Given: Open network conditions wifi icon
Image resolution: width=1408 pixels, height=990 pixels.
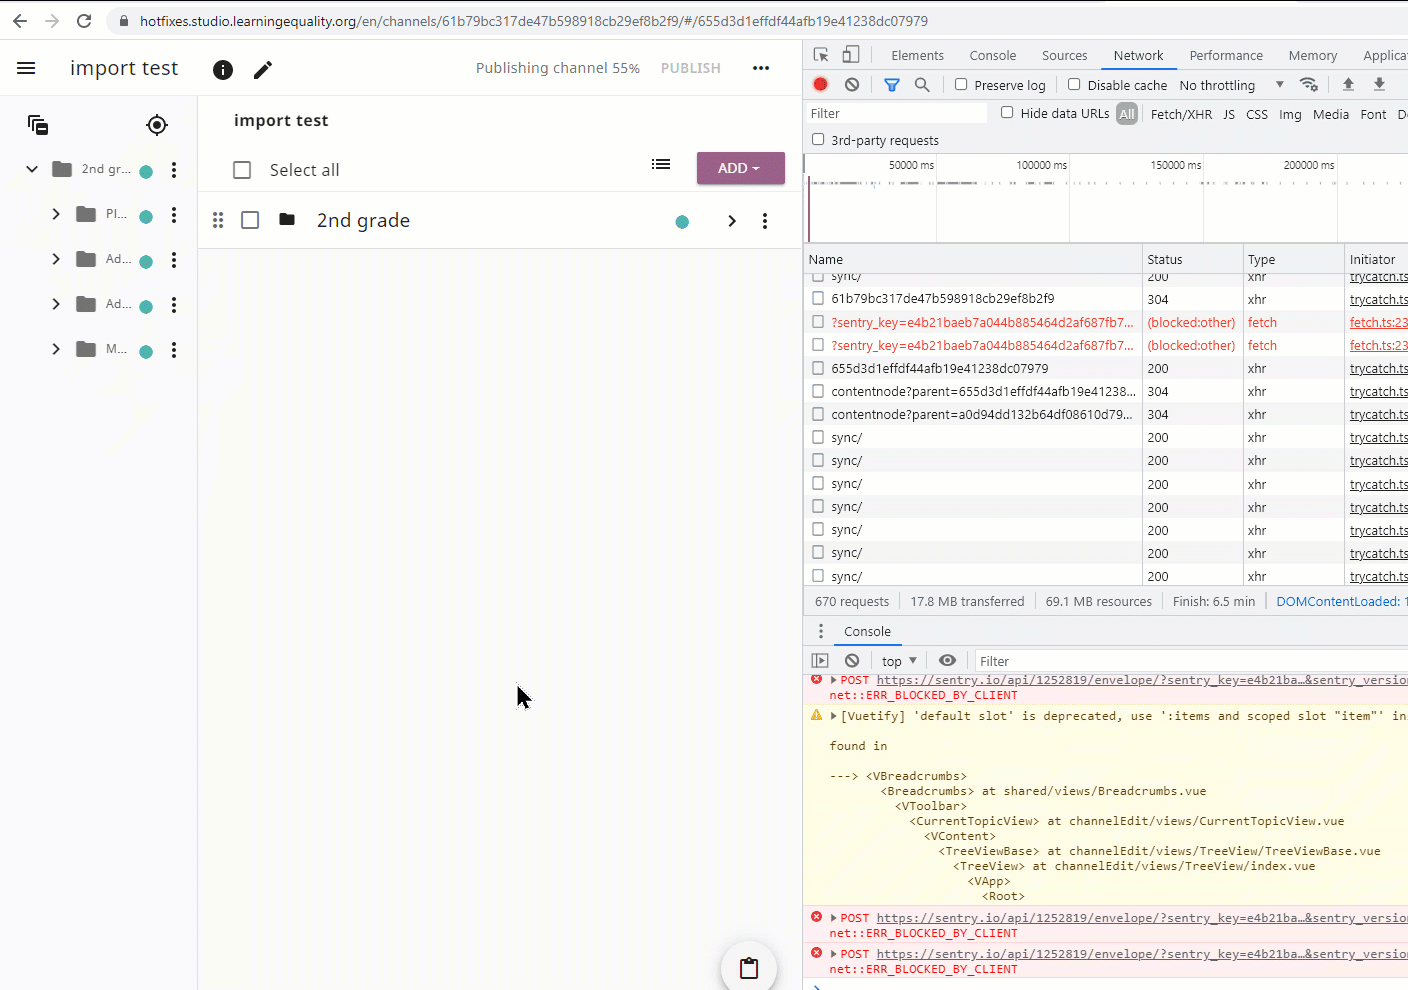Looking at the screenshot, I should (1308, 85).
